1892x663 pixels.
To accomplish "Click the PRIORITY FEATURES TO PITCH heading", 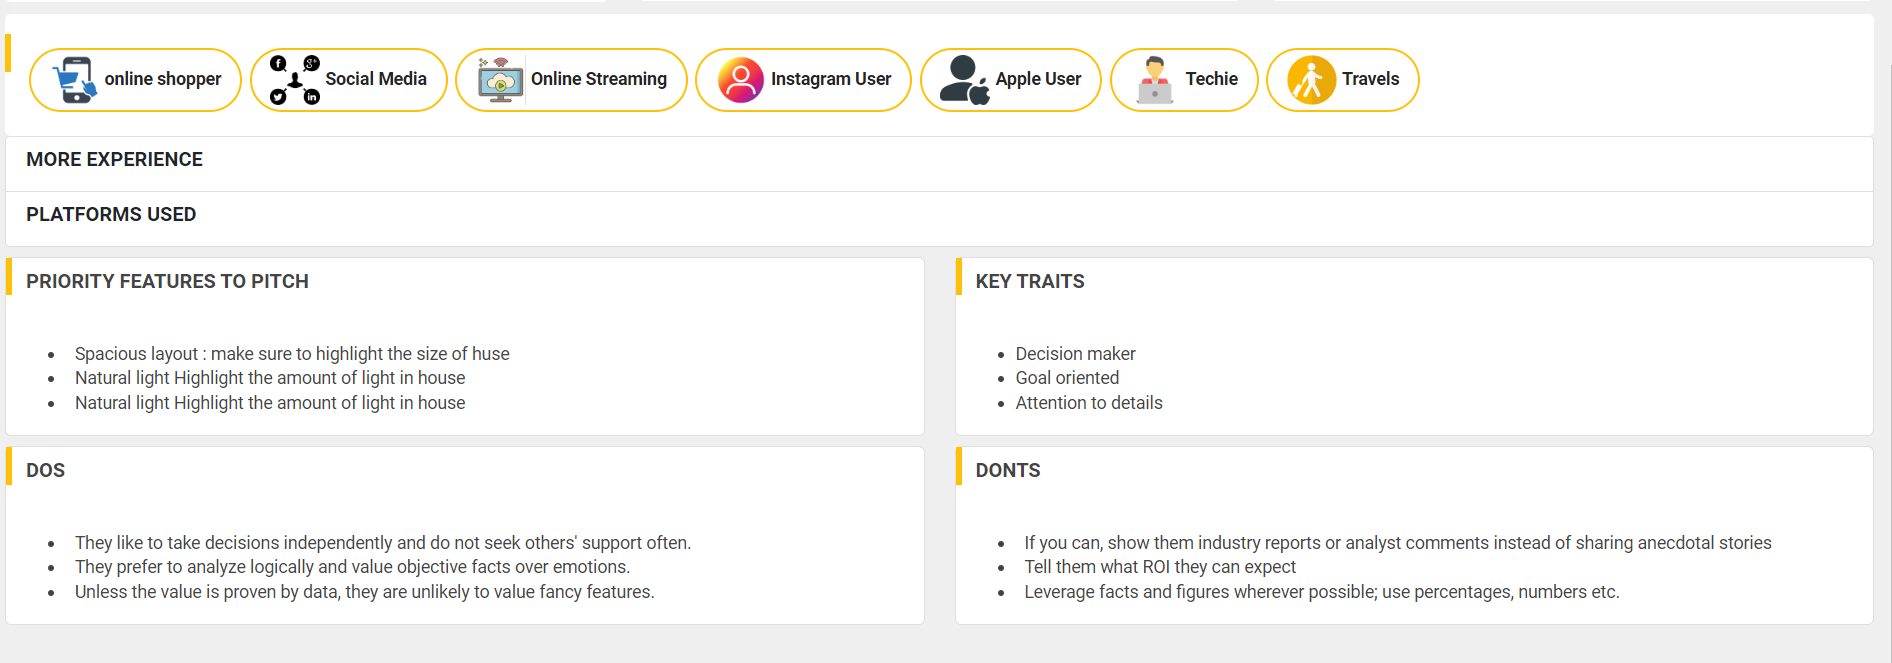I will pos(167,282).
